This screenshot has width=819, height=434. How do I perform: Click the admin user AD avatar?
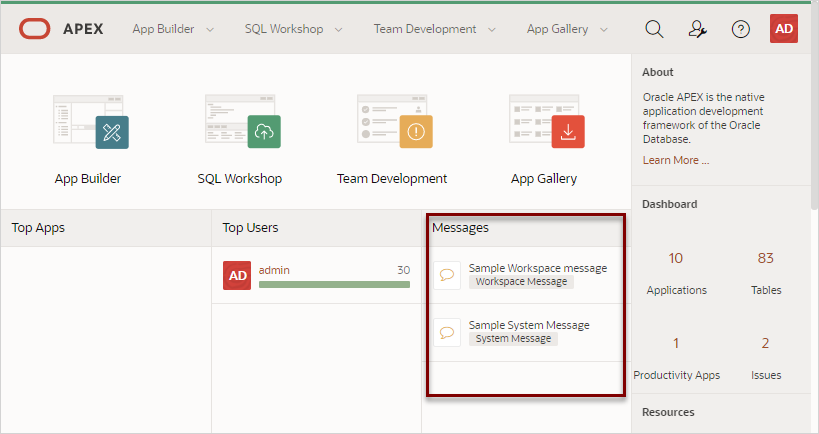click(237, 275)
